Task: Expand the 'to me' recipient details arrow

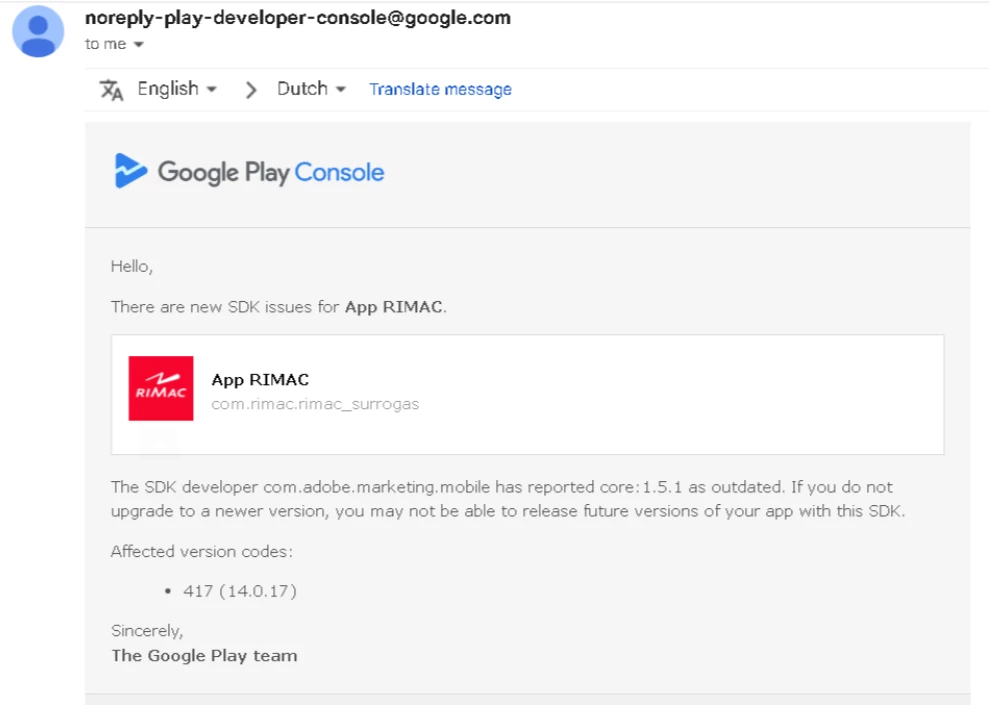Action: [x=139, y=44]
